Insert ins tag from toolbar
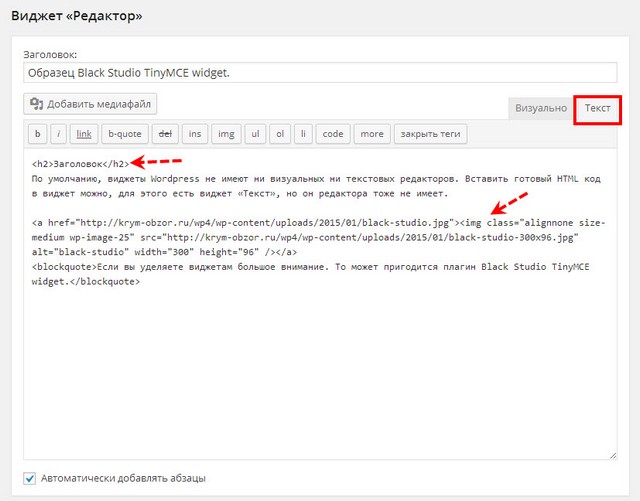This screenshot has height=501, width=640. coord(195,134)
